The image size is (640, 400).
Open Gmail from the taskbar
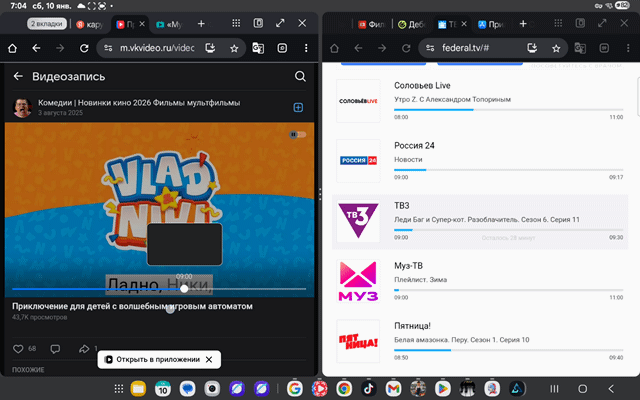click(393, 388)
